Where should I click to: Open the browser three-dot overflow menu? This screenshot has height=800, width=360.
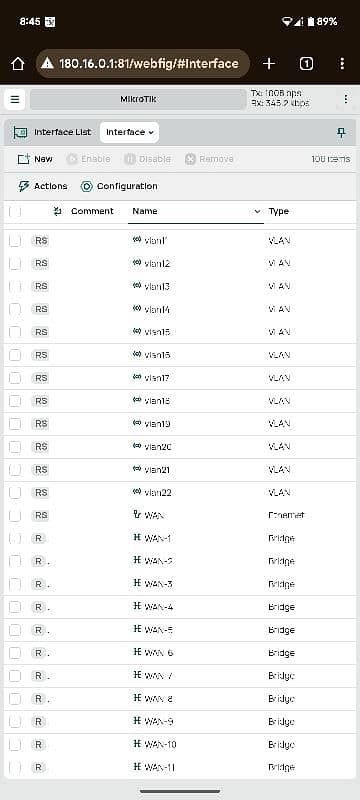342,64
